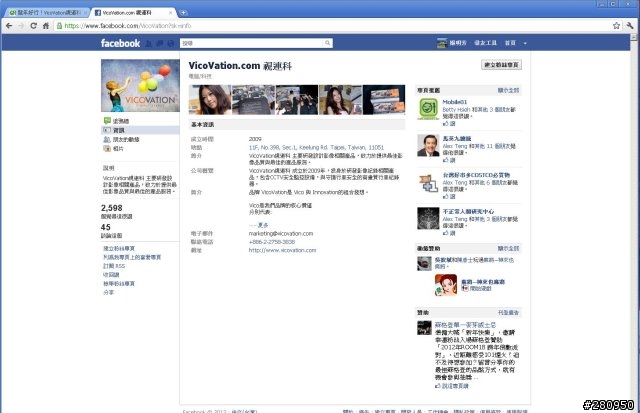Image resolution: width=640 pixels, height=413 pixels.
Task: Select the highlighted Info item in left sidebar
Action: click(x=140, y=130)
